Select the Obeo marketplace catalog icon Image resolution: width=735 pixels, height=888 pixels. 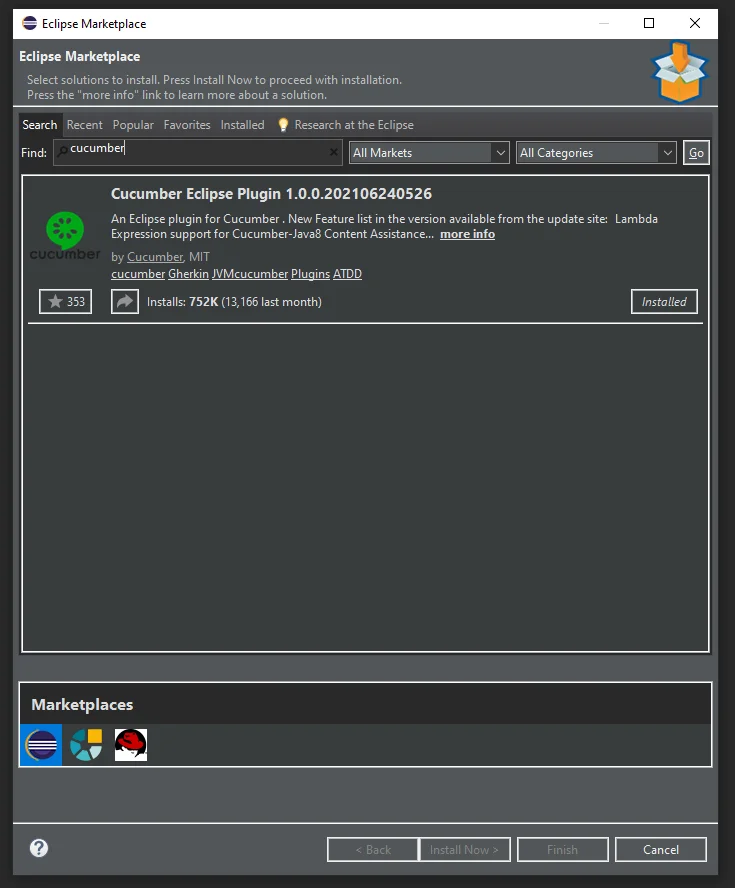(86, 745)
